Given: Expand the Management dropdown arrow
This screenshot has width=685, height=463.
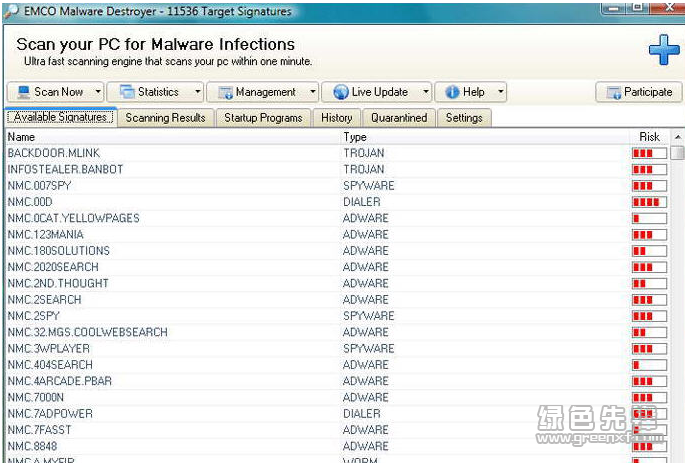Looking at the screenshot, I should click(x=313, y=92).
